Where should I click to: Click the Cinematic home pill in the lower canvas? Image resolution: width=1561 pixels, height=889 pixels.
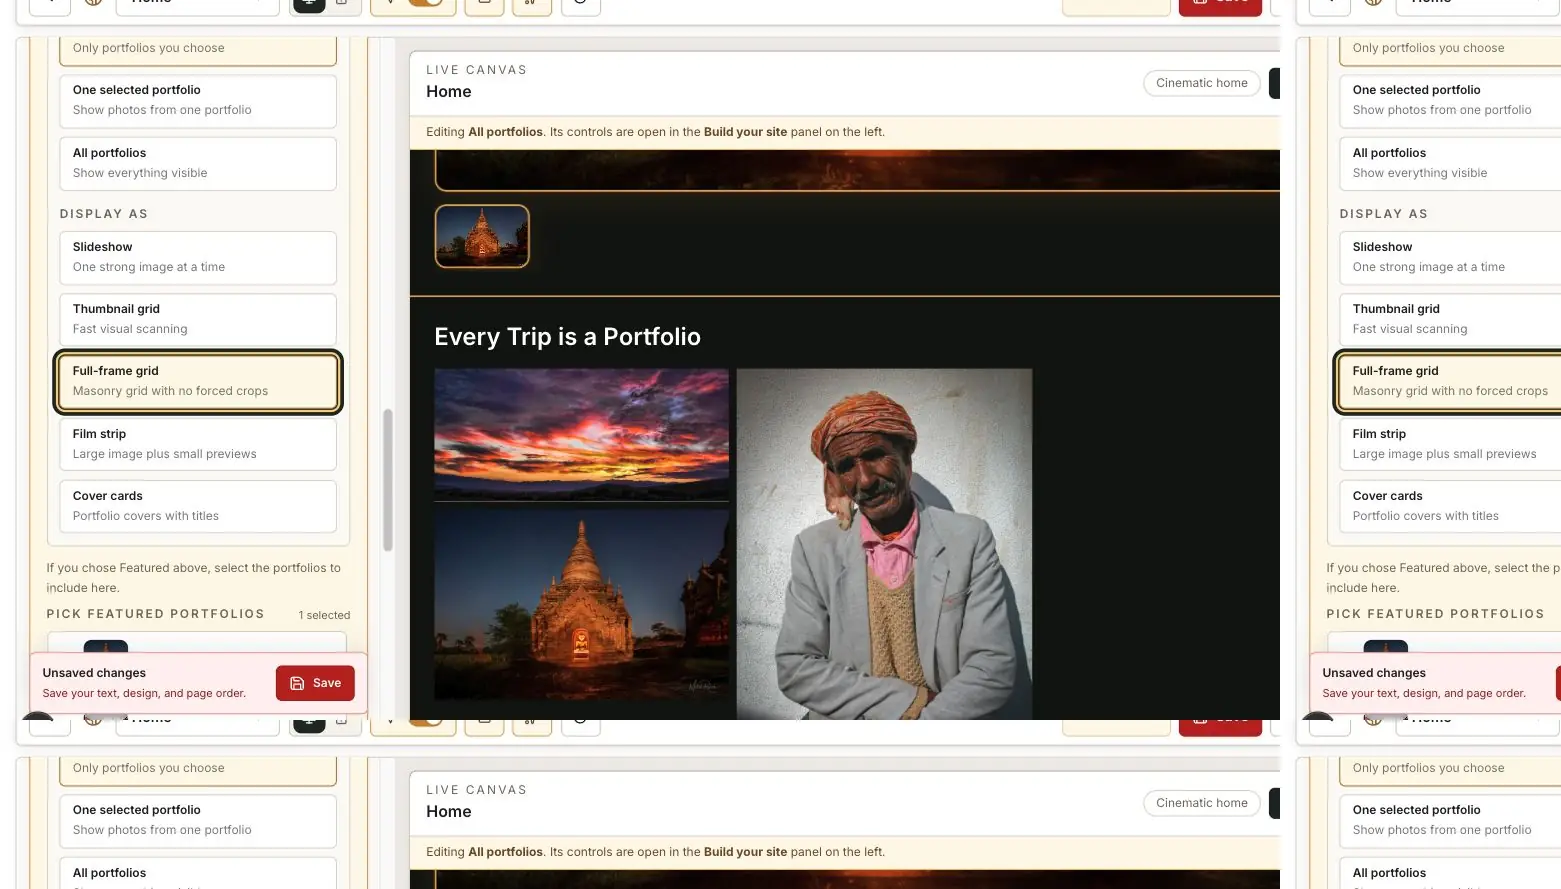pos(1201,803)
